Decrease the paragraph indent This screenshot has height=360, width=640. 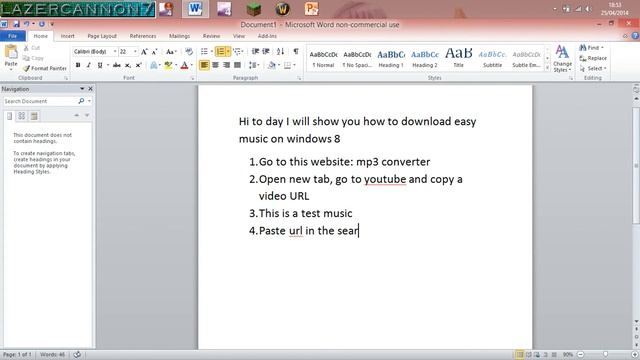pos(255,51)
